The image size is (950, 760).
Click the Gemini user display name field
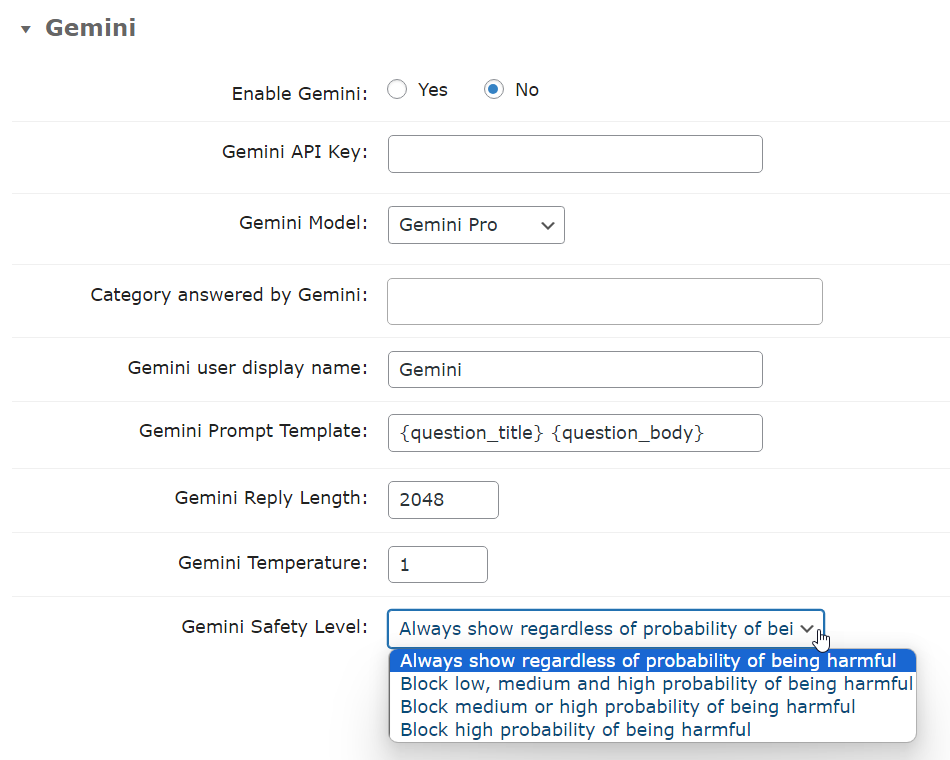[x=575, y=369]
